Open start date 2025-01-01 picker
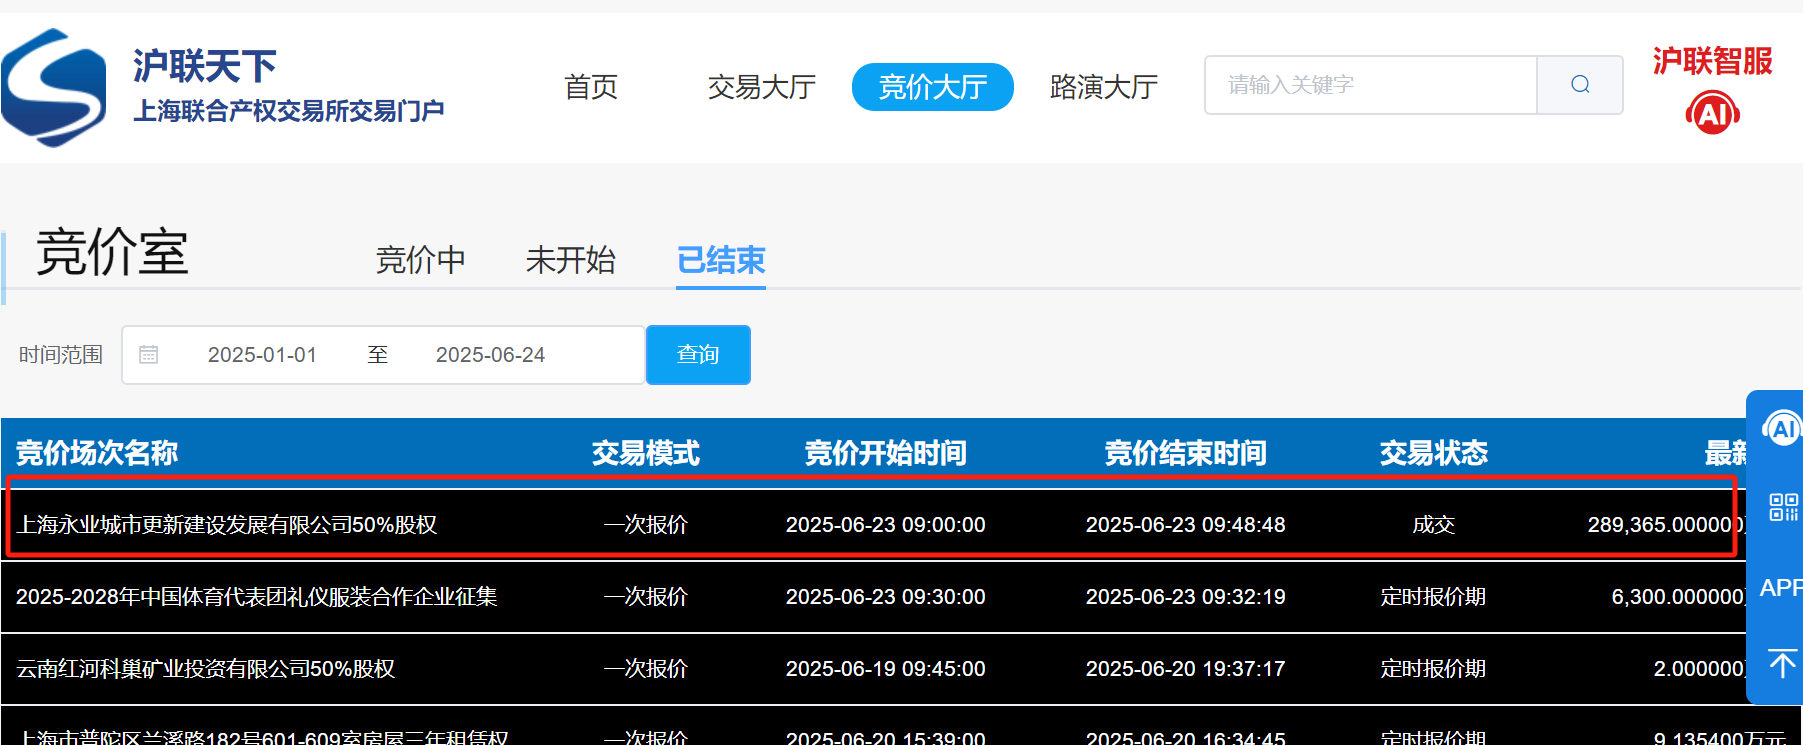Image resolution: width=1803 pixels, height=745 pixels. [262, 355]
